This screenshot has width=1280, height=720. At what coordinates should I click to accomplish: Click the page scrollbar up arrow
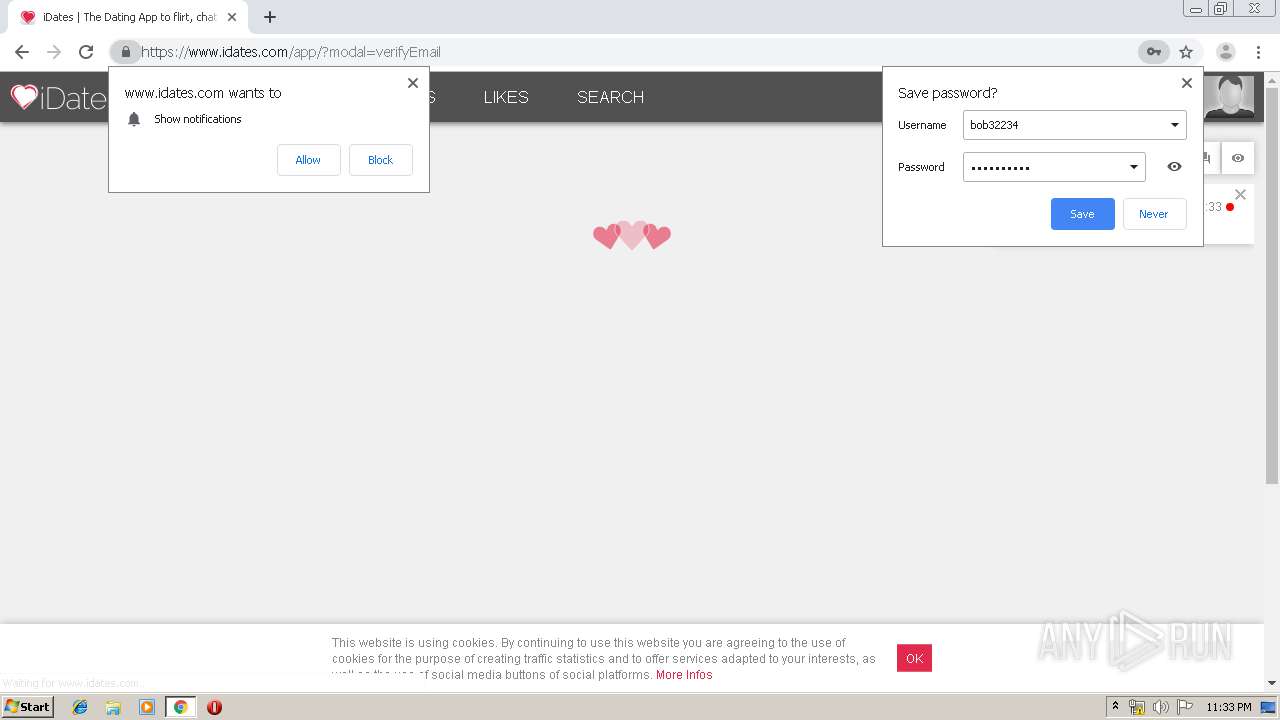(1272, 80)
